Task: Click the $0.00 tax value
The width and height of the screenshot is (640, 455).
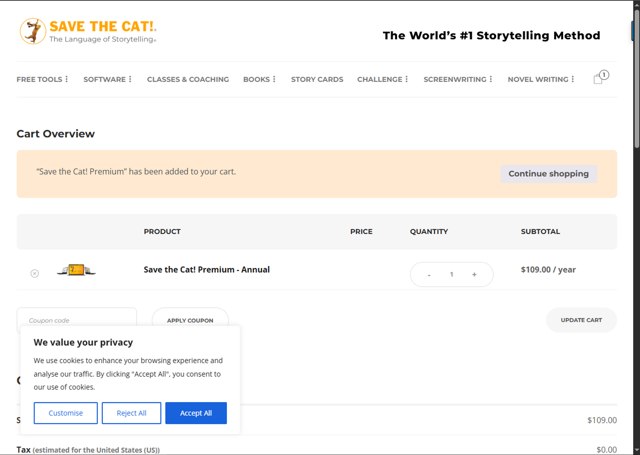Action: [x=607, y=449]
